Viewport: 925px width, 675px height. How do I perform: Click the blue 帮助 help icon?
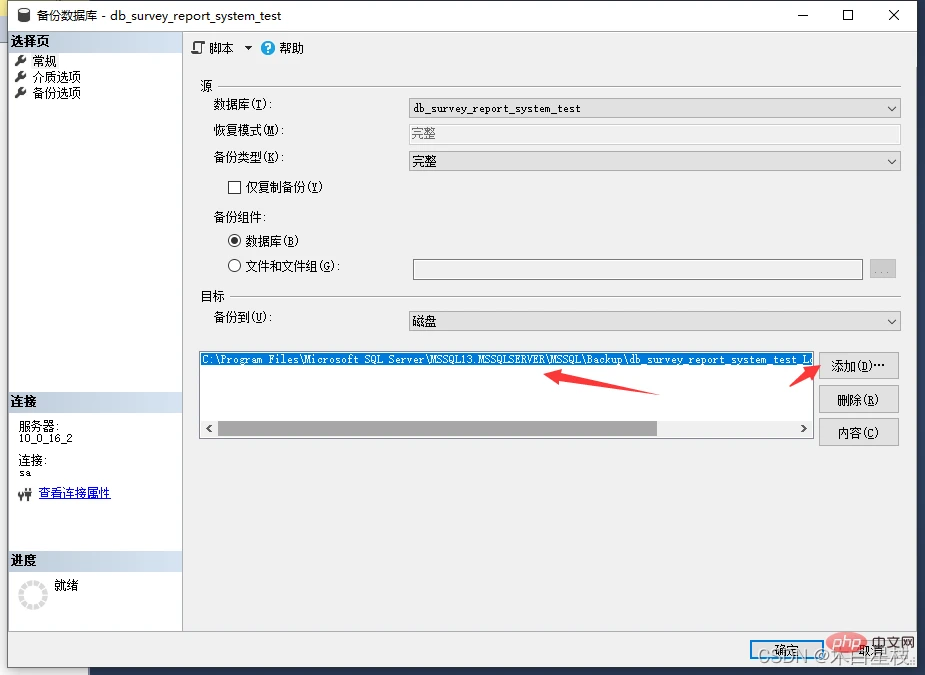tap(268, 48)
